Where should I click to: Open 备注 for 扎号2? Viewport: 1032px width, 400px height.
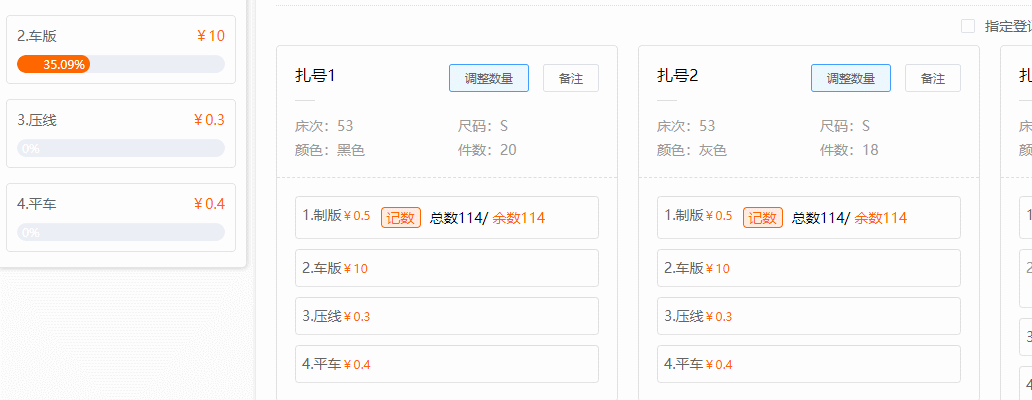[x=932, y=78]
